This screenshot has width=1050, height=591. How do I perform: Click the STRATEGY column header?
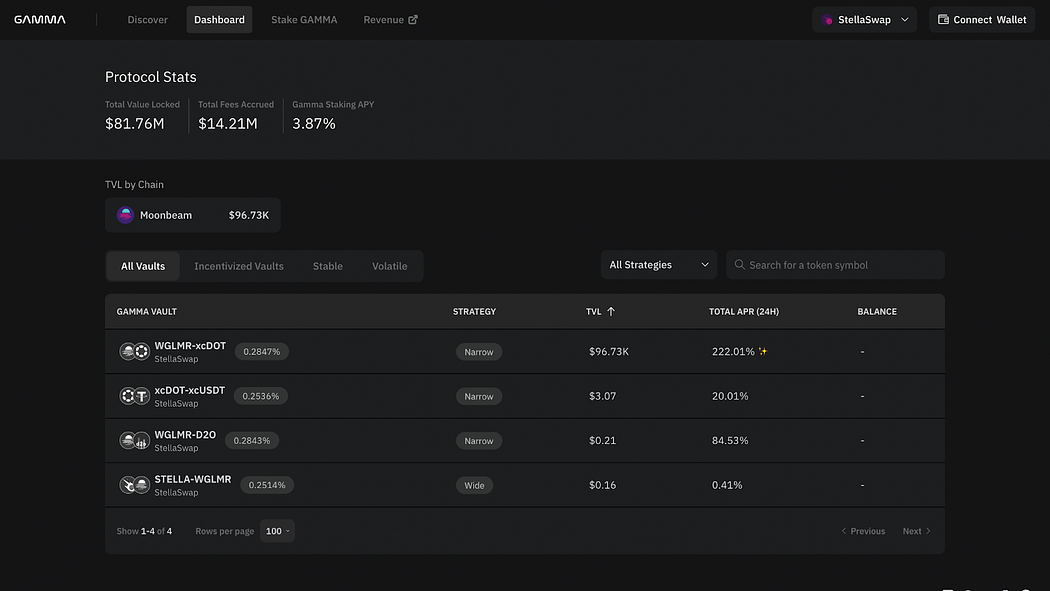click(474, 311)
